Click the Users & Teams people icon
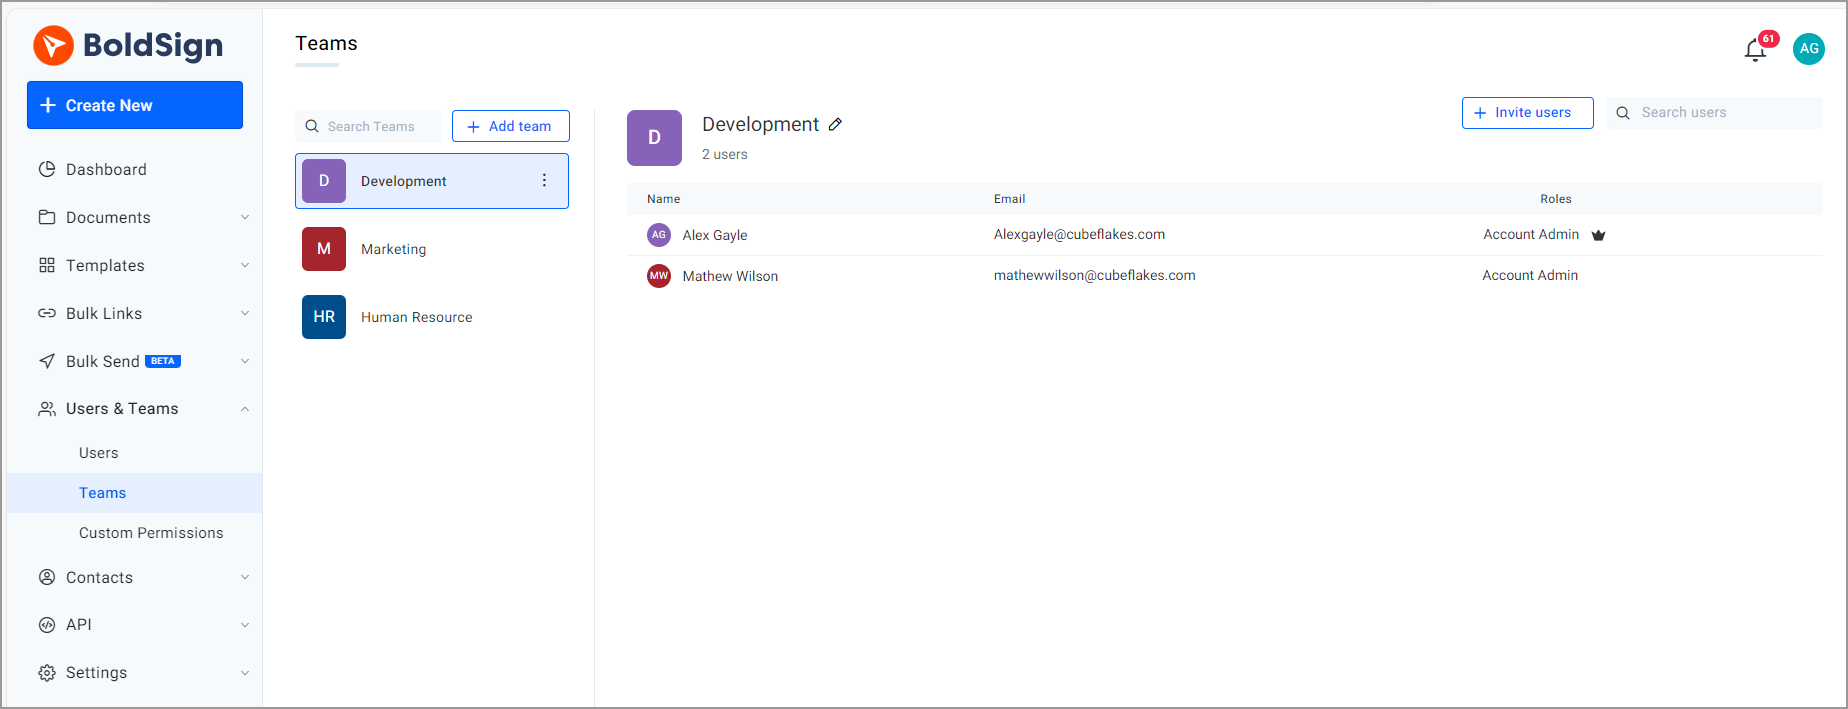The height and width of the screenshot is (709, 1848). (x=47, y=408)
